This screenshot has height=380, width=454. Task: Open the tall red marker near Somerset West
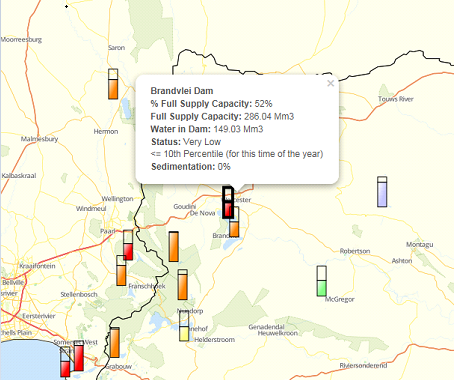point(79,356)
